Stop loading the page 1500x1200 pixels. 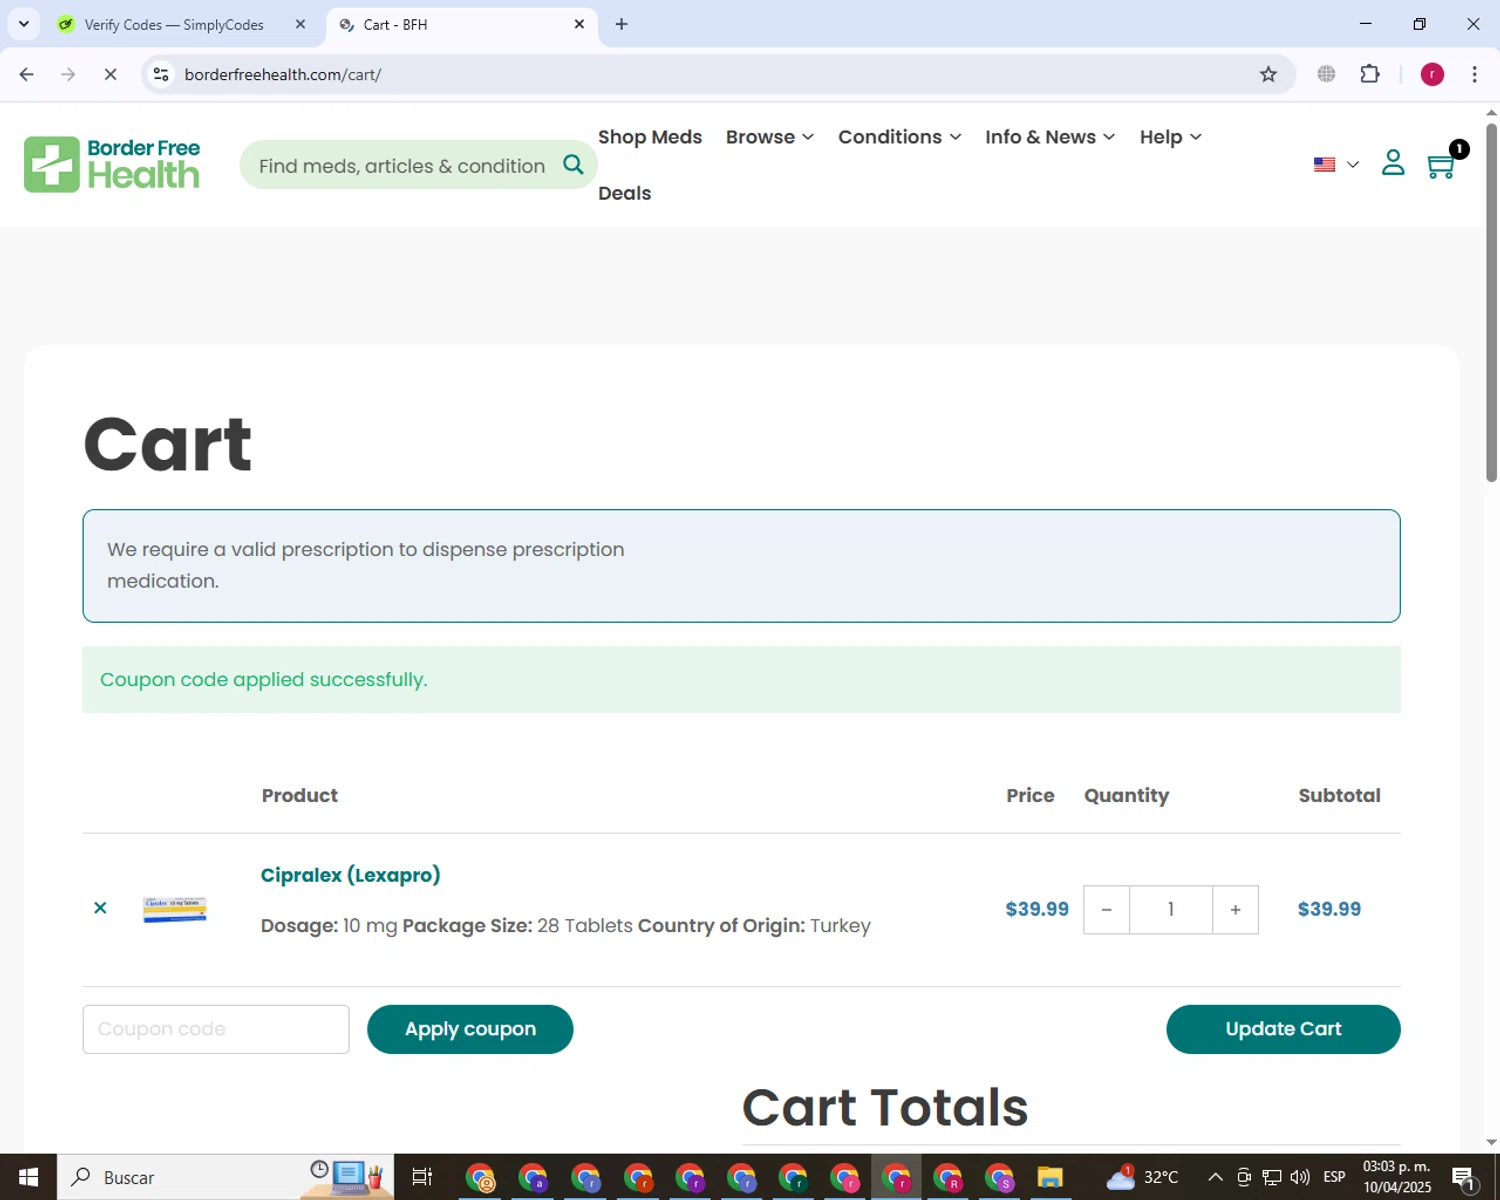pyautogui.click(x=110, y=75)
